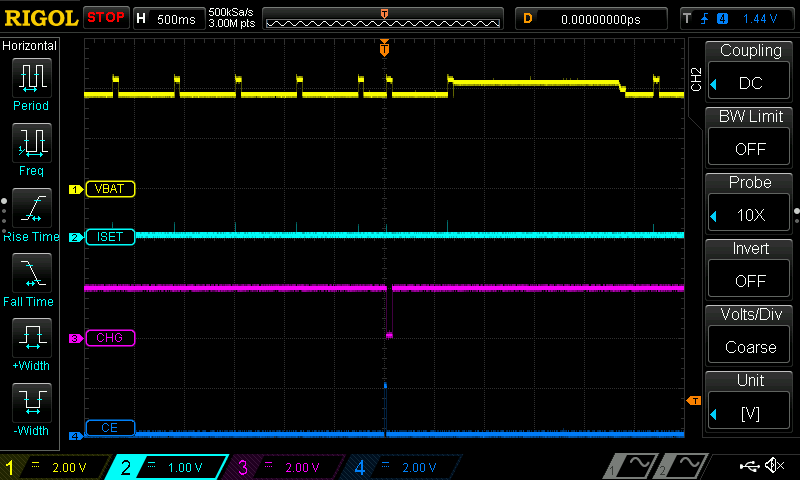The width and height of the screenshot is (800, 480).
Task: Select the Rise Time measurement icon
Action: click(x=32, y=208)
